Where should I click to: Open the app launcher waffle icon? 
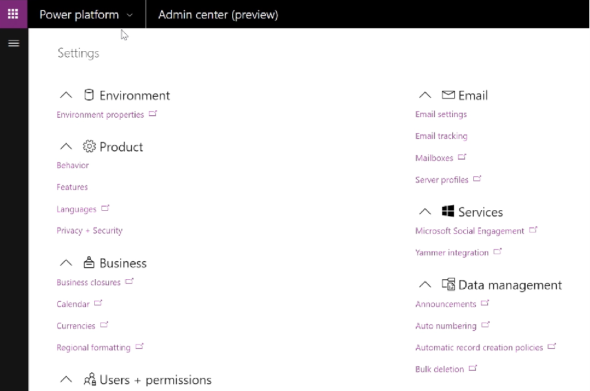(13, 14)
